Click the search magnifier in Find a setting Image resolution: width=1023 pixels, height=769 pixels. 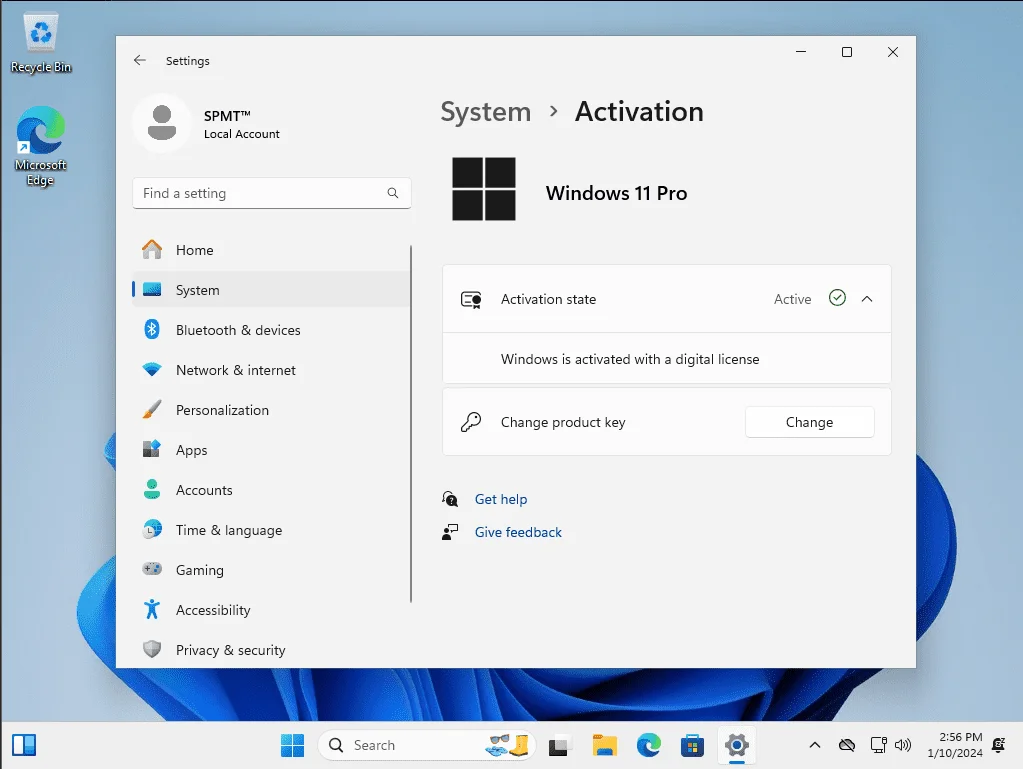pyautogui.click(x=393, y=193)
